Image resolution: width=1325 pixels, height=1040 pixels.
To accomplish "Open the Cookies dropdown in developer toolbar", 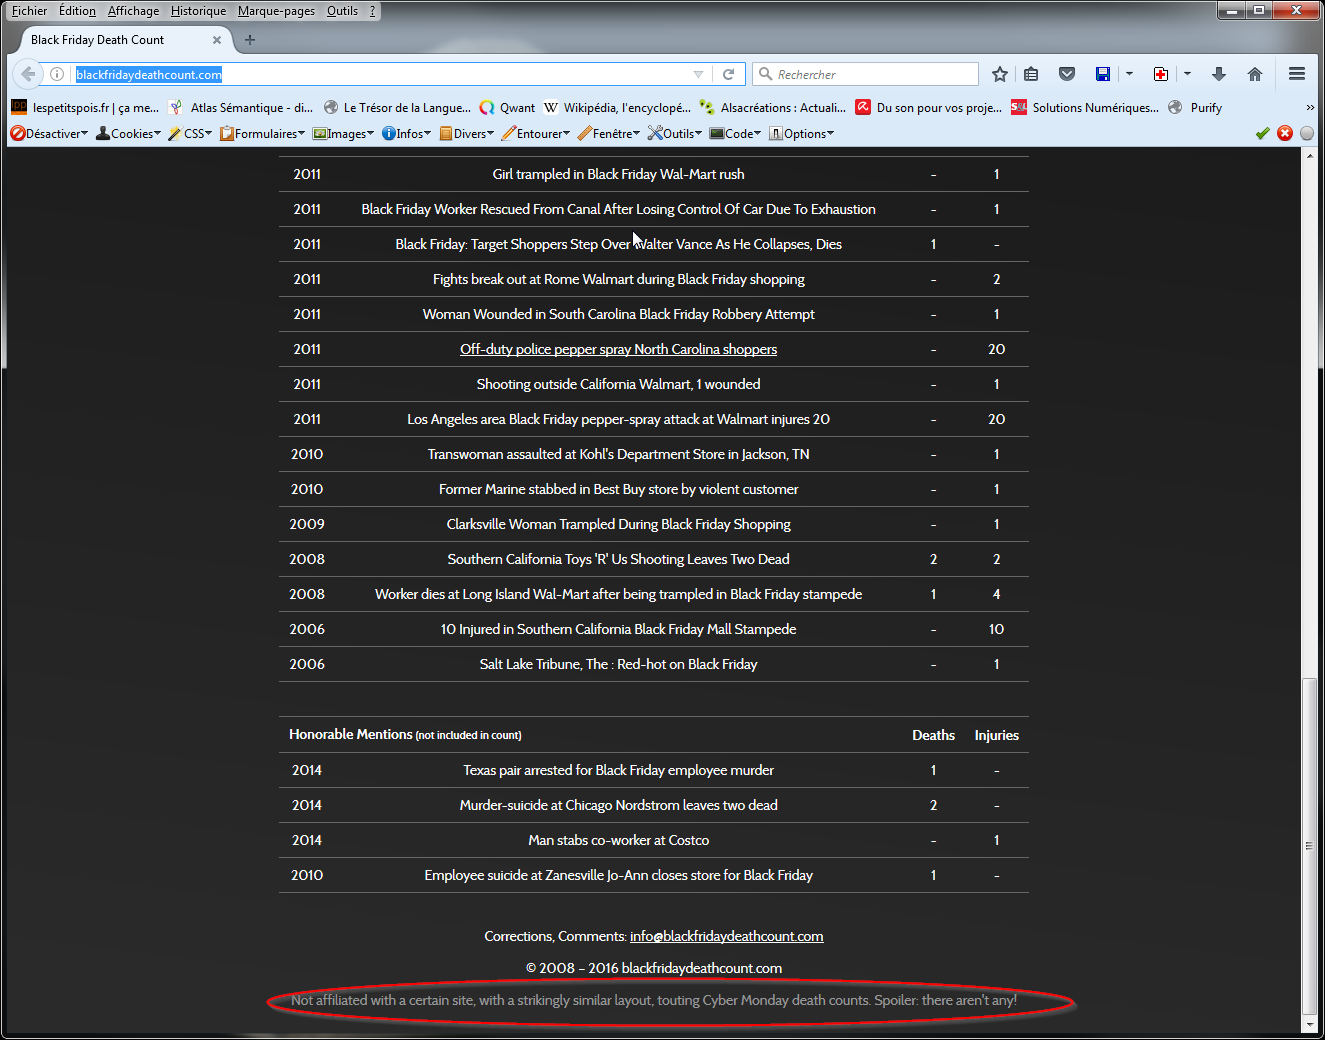I will coord(128,133).
